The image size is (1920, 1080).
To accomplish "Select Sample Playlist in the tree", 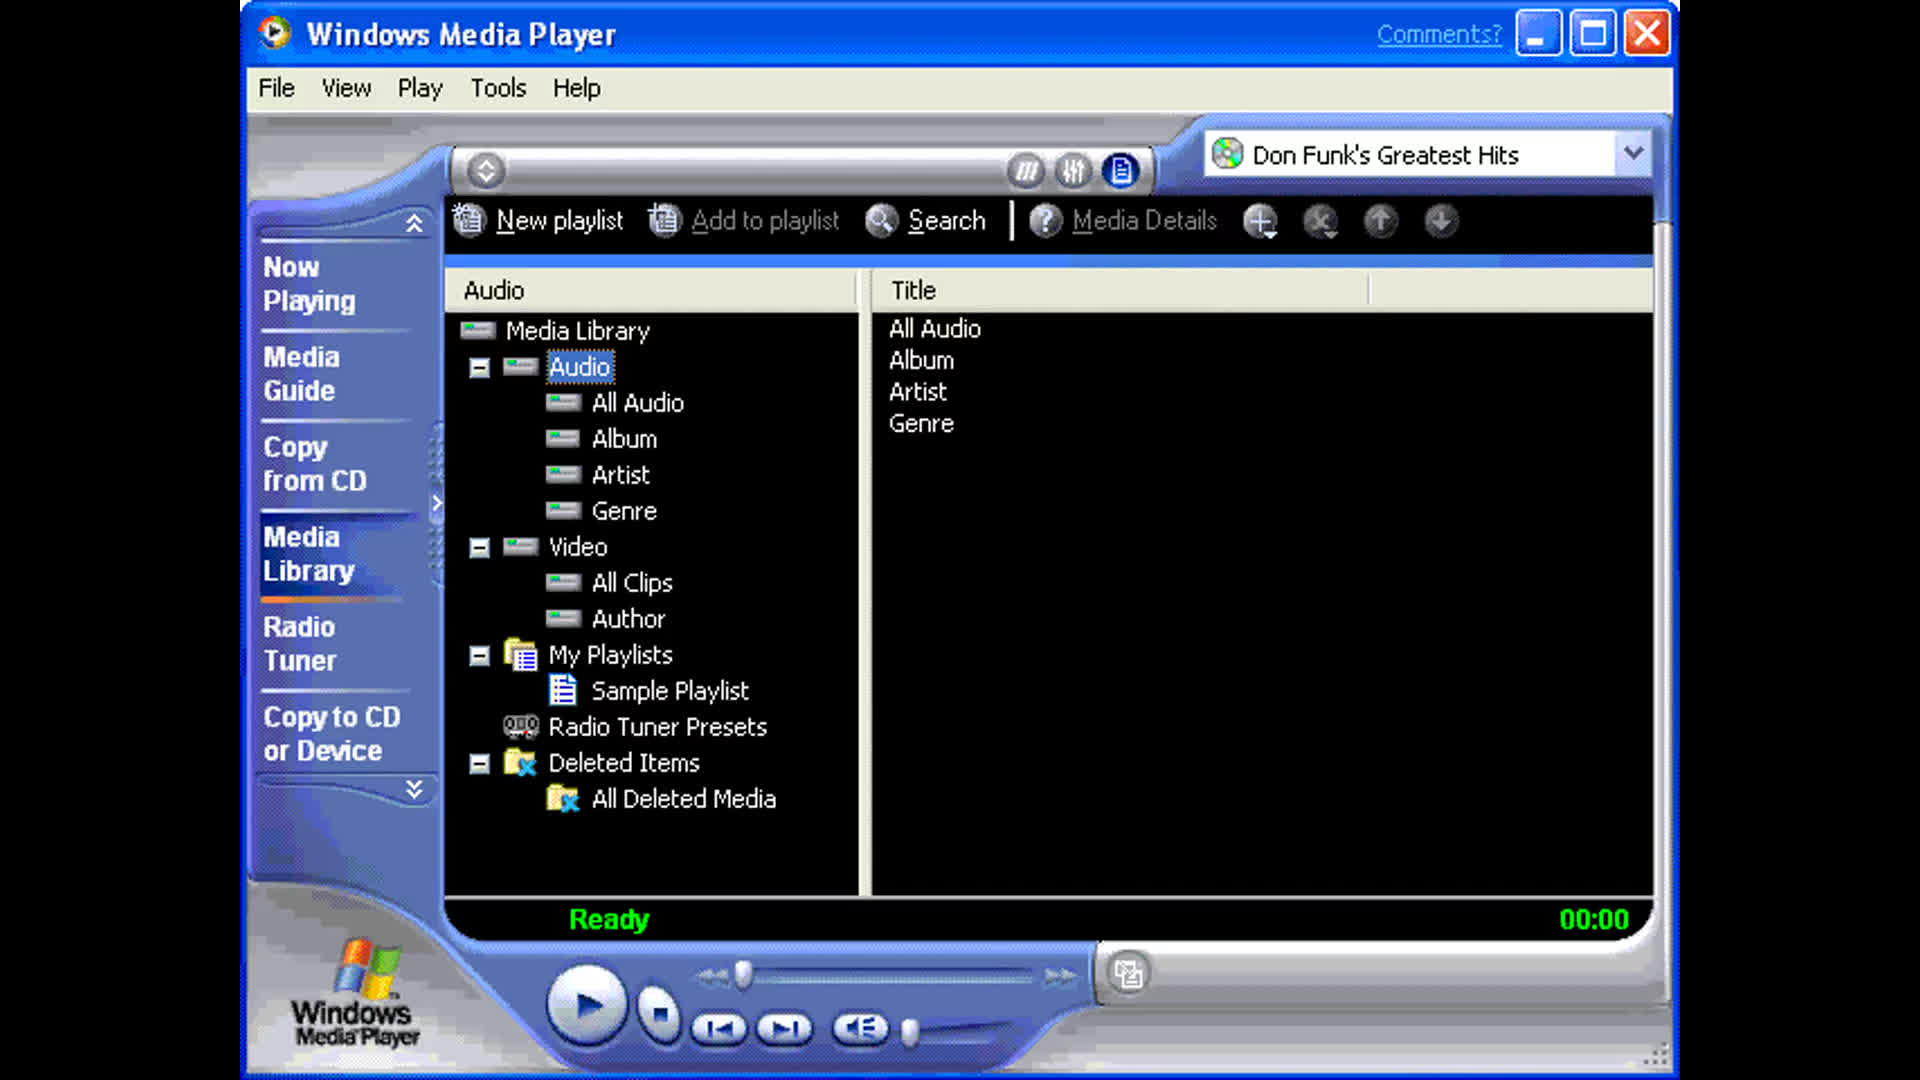I will [670, 690].
